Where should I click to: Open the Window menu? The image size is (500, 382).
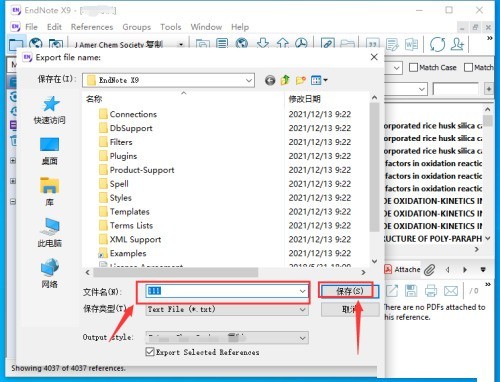click(206, 27)
